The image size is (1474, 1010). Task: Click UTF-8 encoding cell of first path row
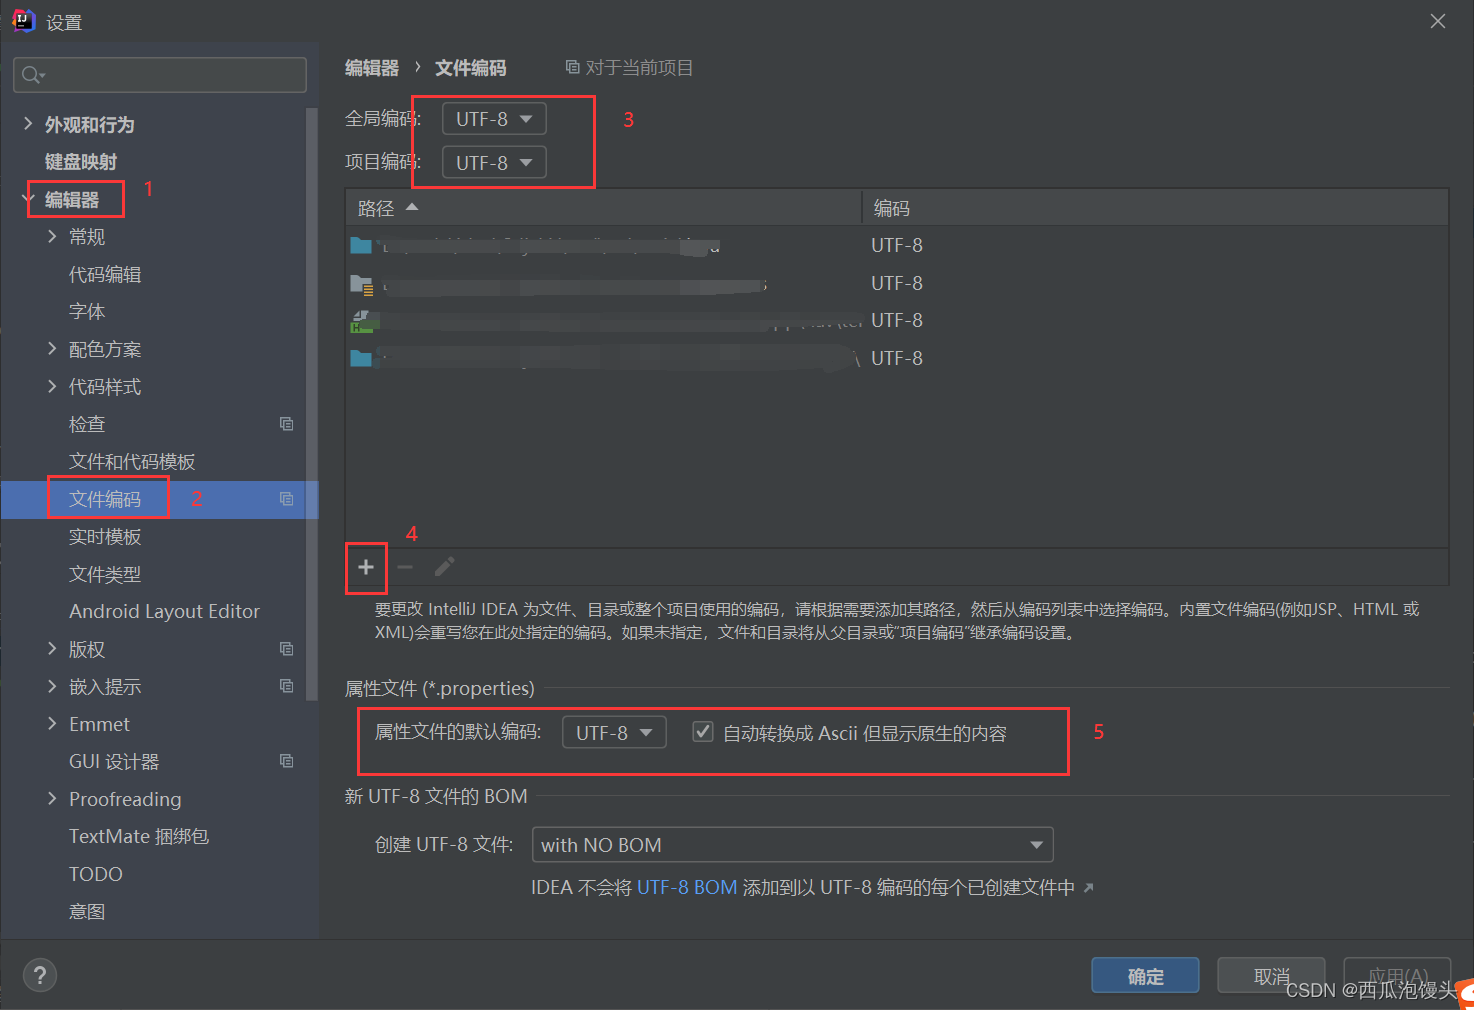[897, 245]
